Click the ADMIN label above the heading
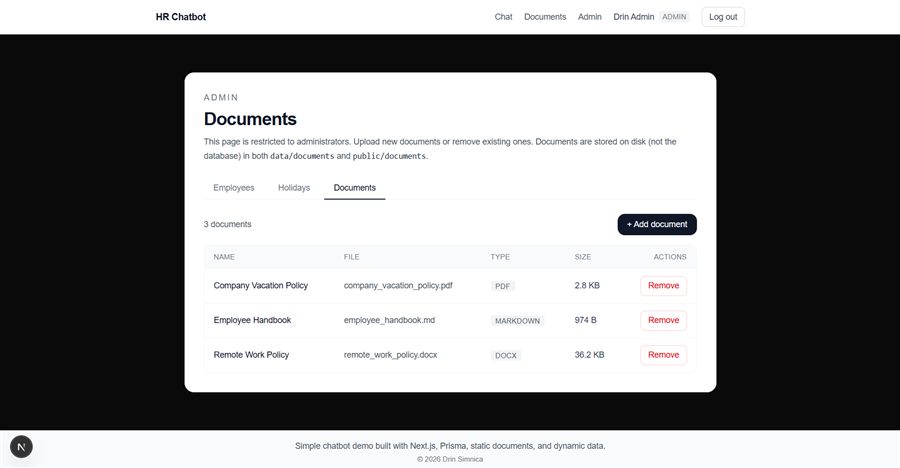900x468 pixels. tap(221, 98)
